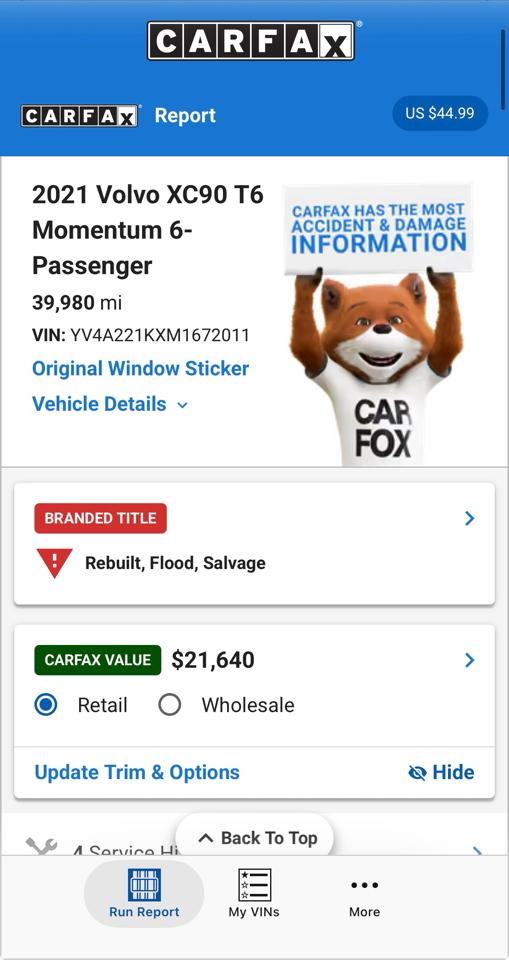The image size is (509, 960).
Task: Click Update Trim & Options link
Action: coord(137,772)
